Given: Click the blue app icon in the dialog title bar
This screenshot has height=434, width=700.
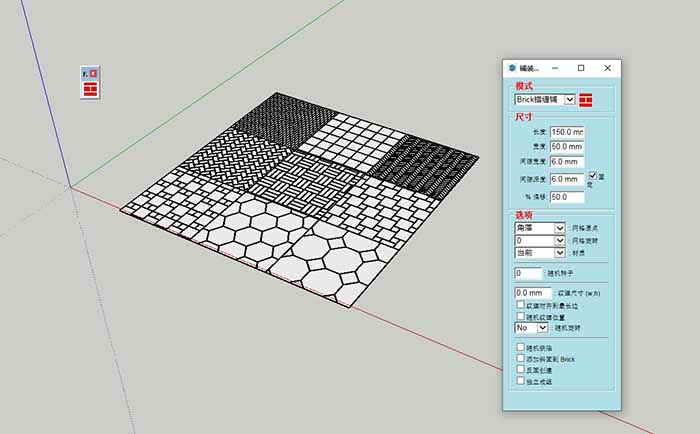Looking at the screenshot, I should (512, 68).
